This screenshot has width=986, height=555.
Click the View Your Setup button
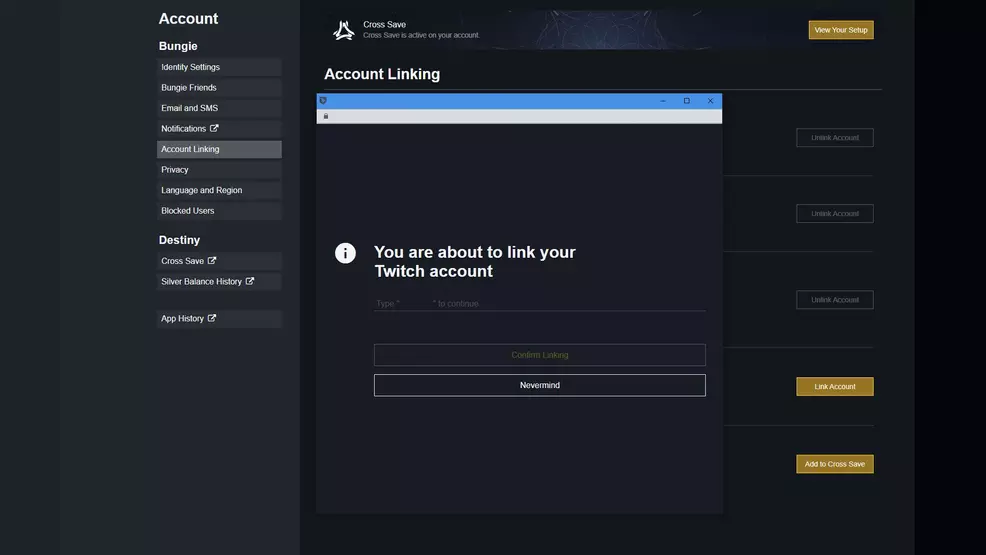[x=840, y=30]
